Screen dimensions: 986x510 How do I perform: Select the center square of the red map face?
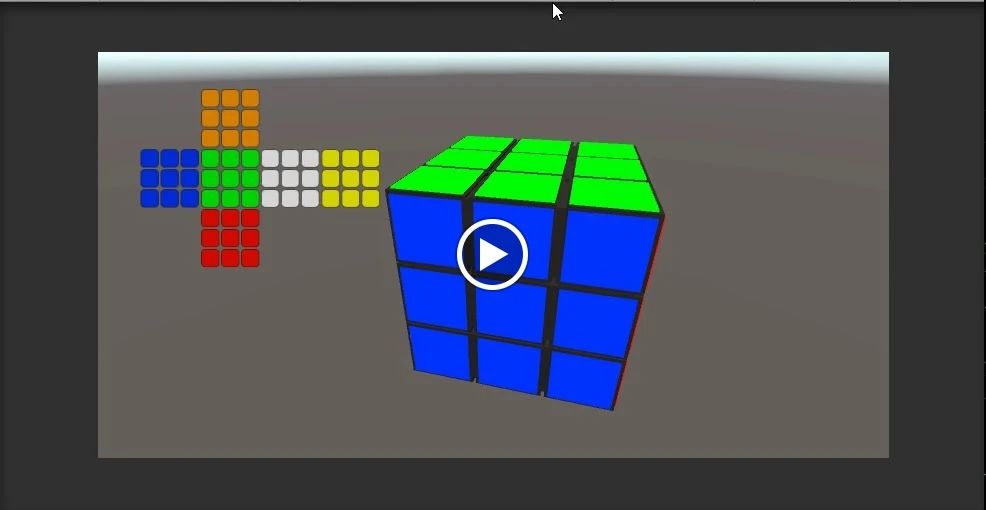tap(230, 238)
